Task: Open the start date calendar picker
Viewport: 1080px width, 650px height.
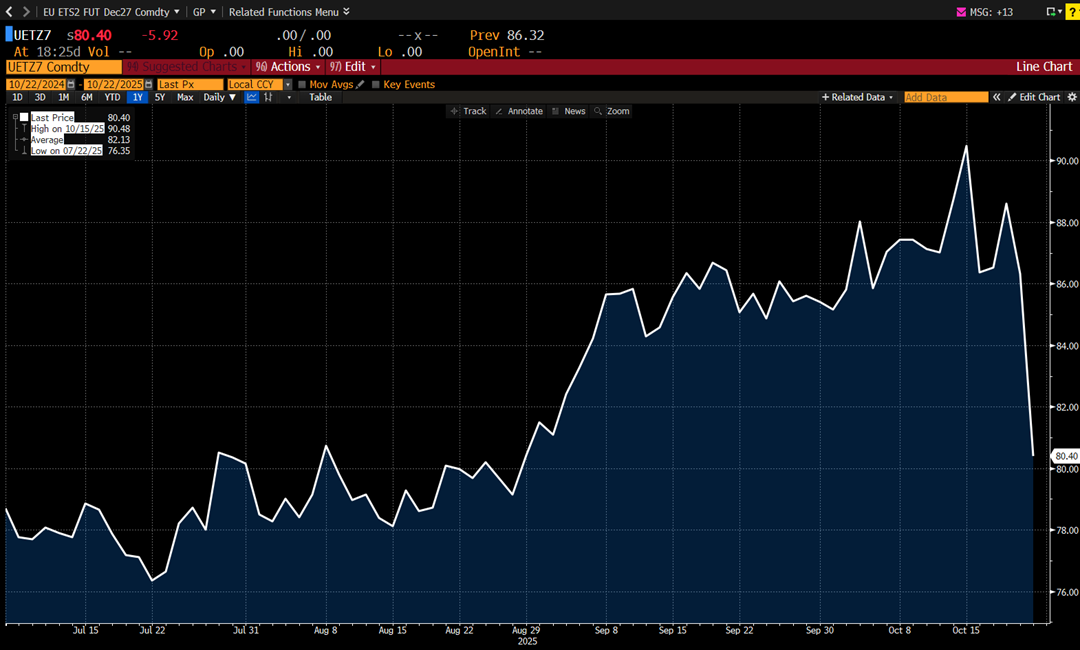Action: 70,85
